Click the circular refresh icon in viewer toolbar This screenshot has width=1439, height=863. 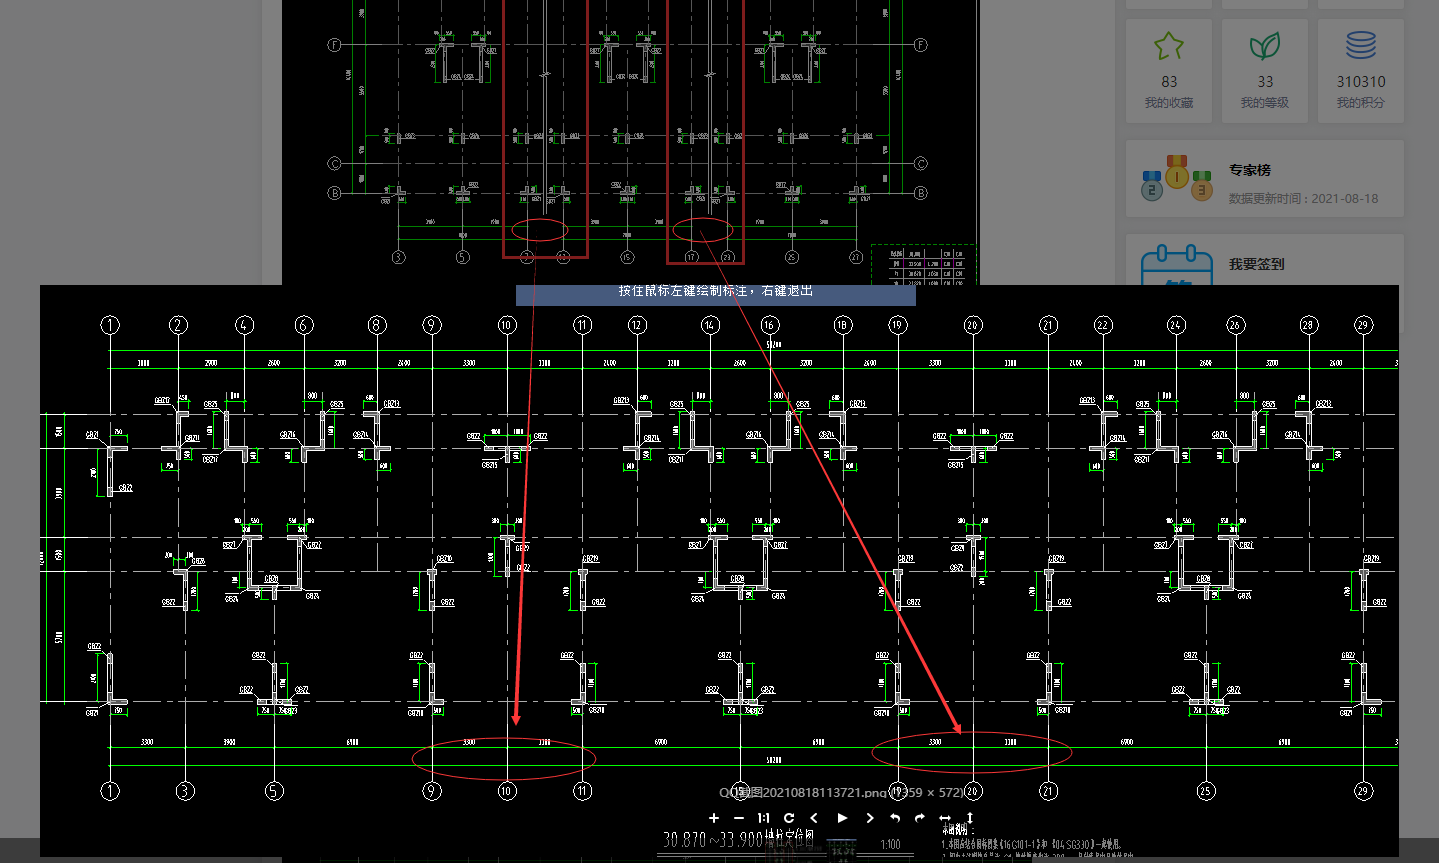pos(789,818)
